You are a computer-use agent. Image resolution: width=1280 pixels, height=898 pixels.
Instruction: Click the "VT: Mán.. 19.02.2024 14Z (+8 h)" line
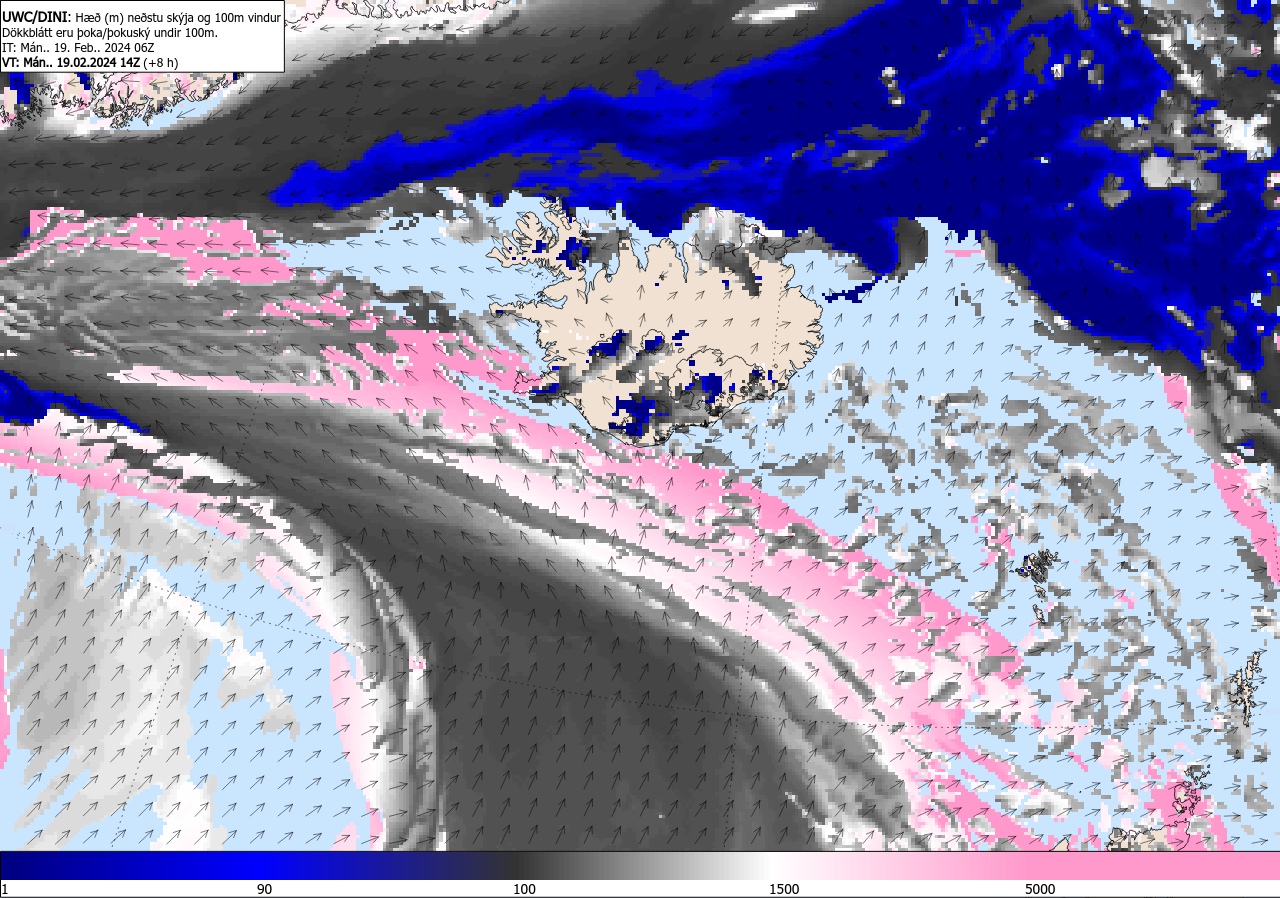coord(90,62)
